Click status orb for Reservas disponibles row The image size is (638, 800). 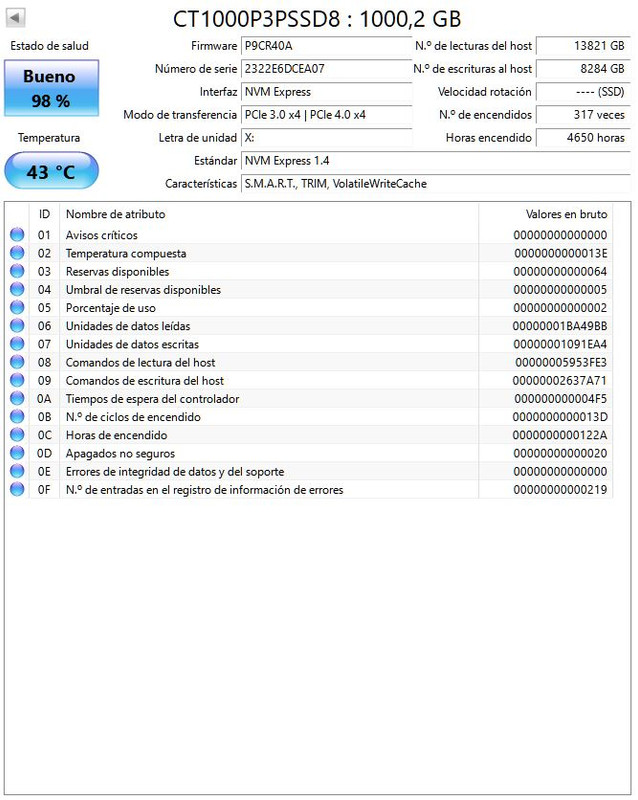tap(17, 271)
